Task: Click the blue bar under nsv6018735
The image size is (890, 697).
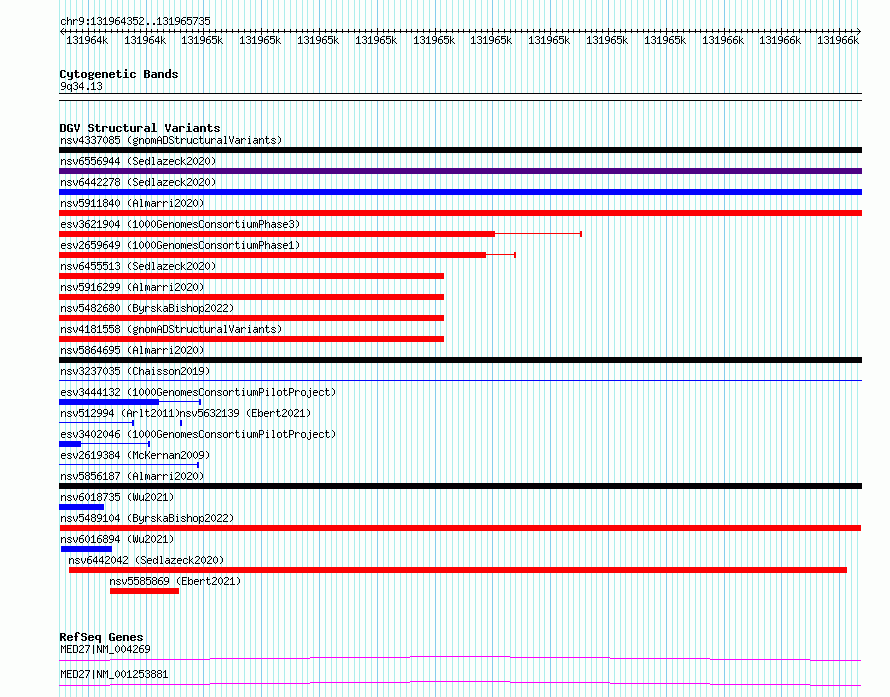Action: 82,507
